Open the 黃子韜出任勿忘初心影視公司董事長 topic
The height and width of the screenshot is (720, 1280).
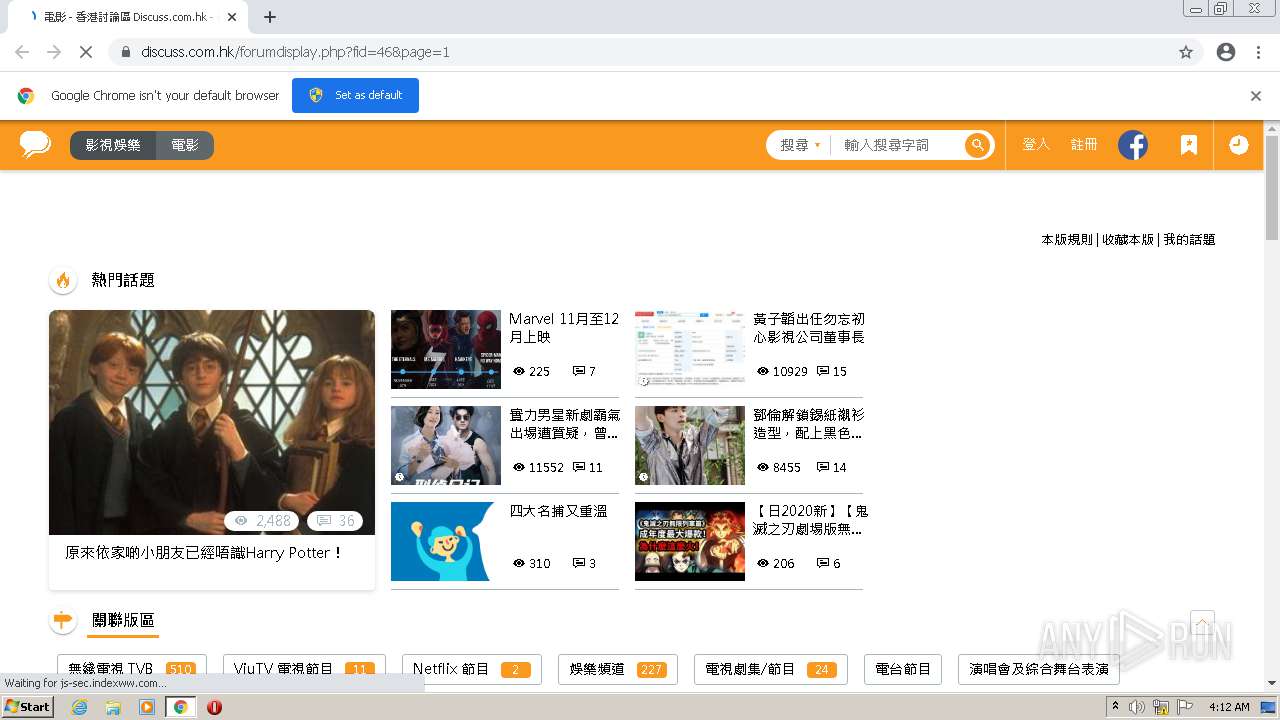tap(809, 328)
